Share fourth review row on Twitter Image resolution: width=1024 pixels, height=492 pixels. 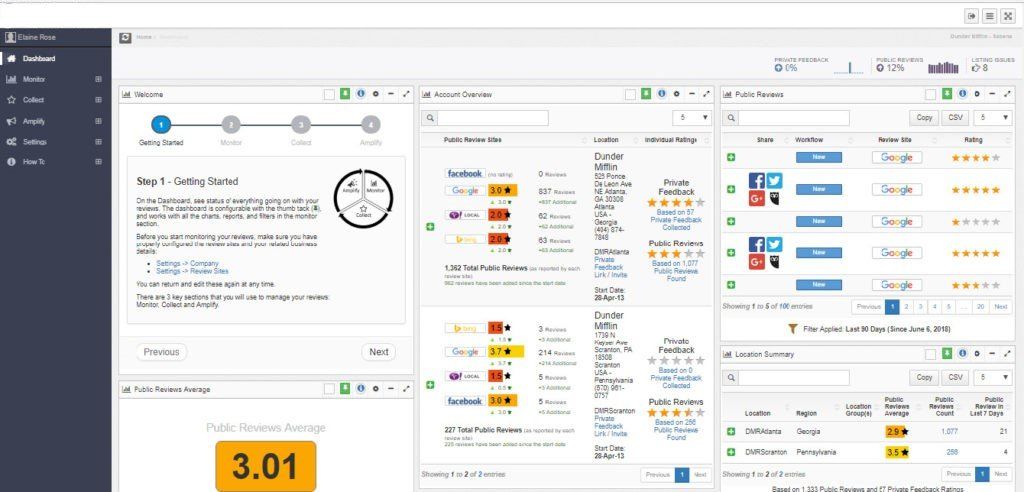pos(774,244)
